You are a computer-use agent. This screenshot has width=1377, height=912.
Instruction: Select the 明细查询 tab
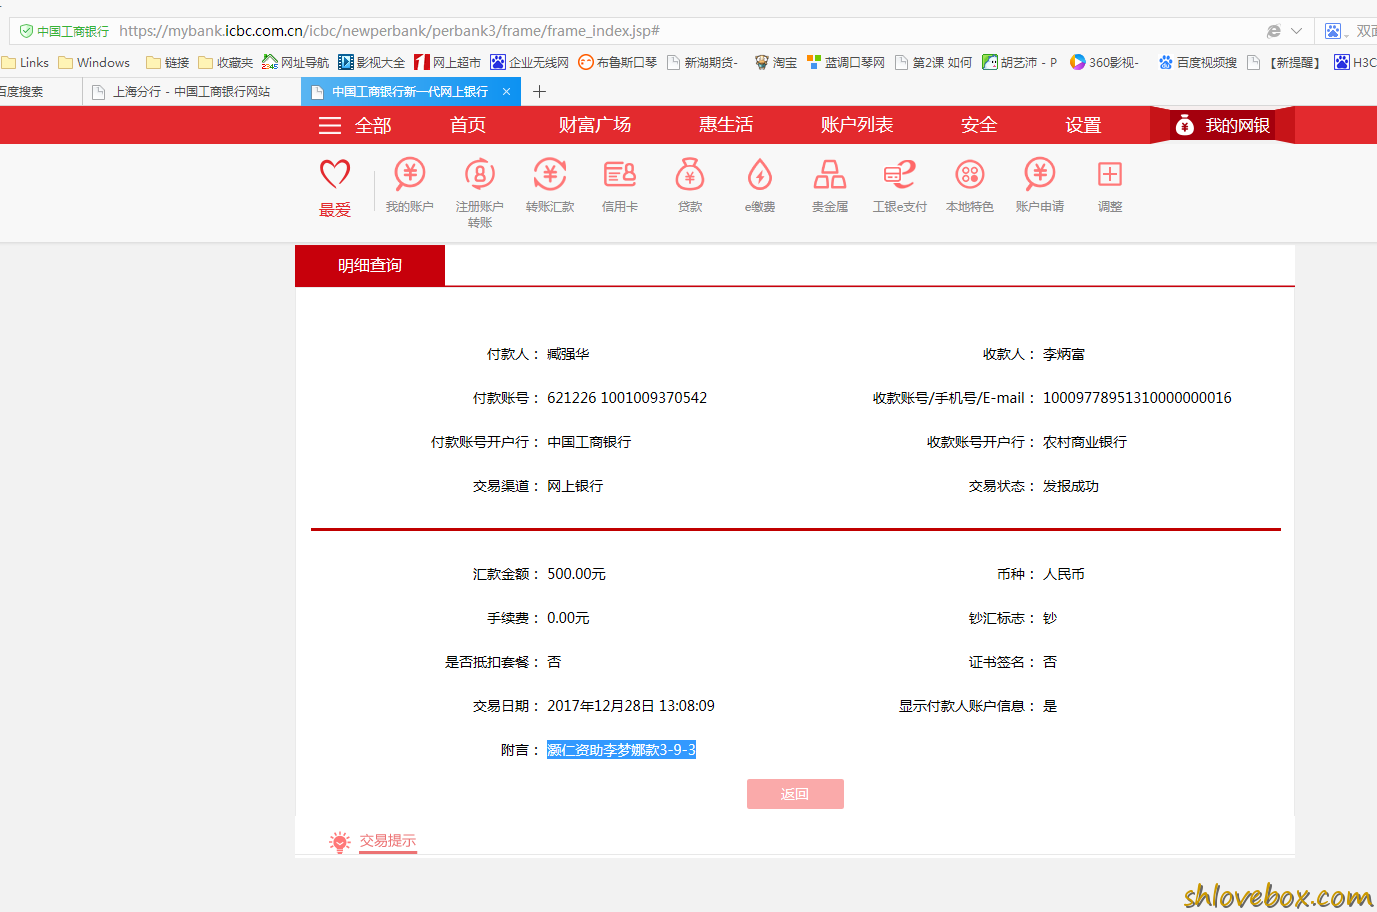click(x=370, y=265)
